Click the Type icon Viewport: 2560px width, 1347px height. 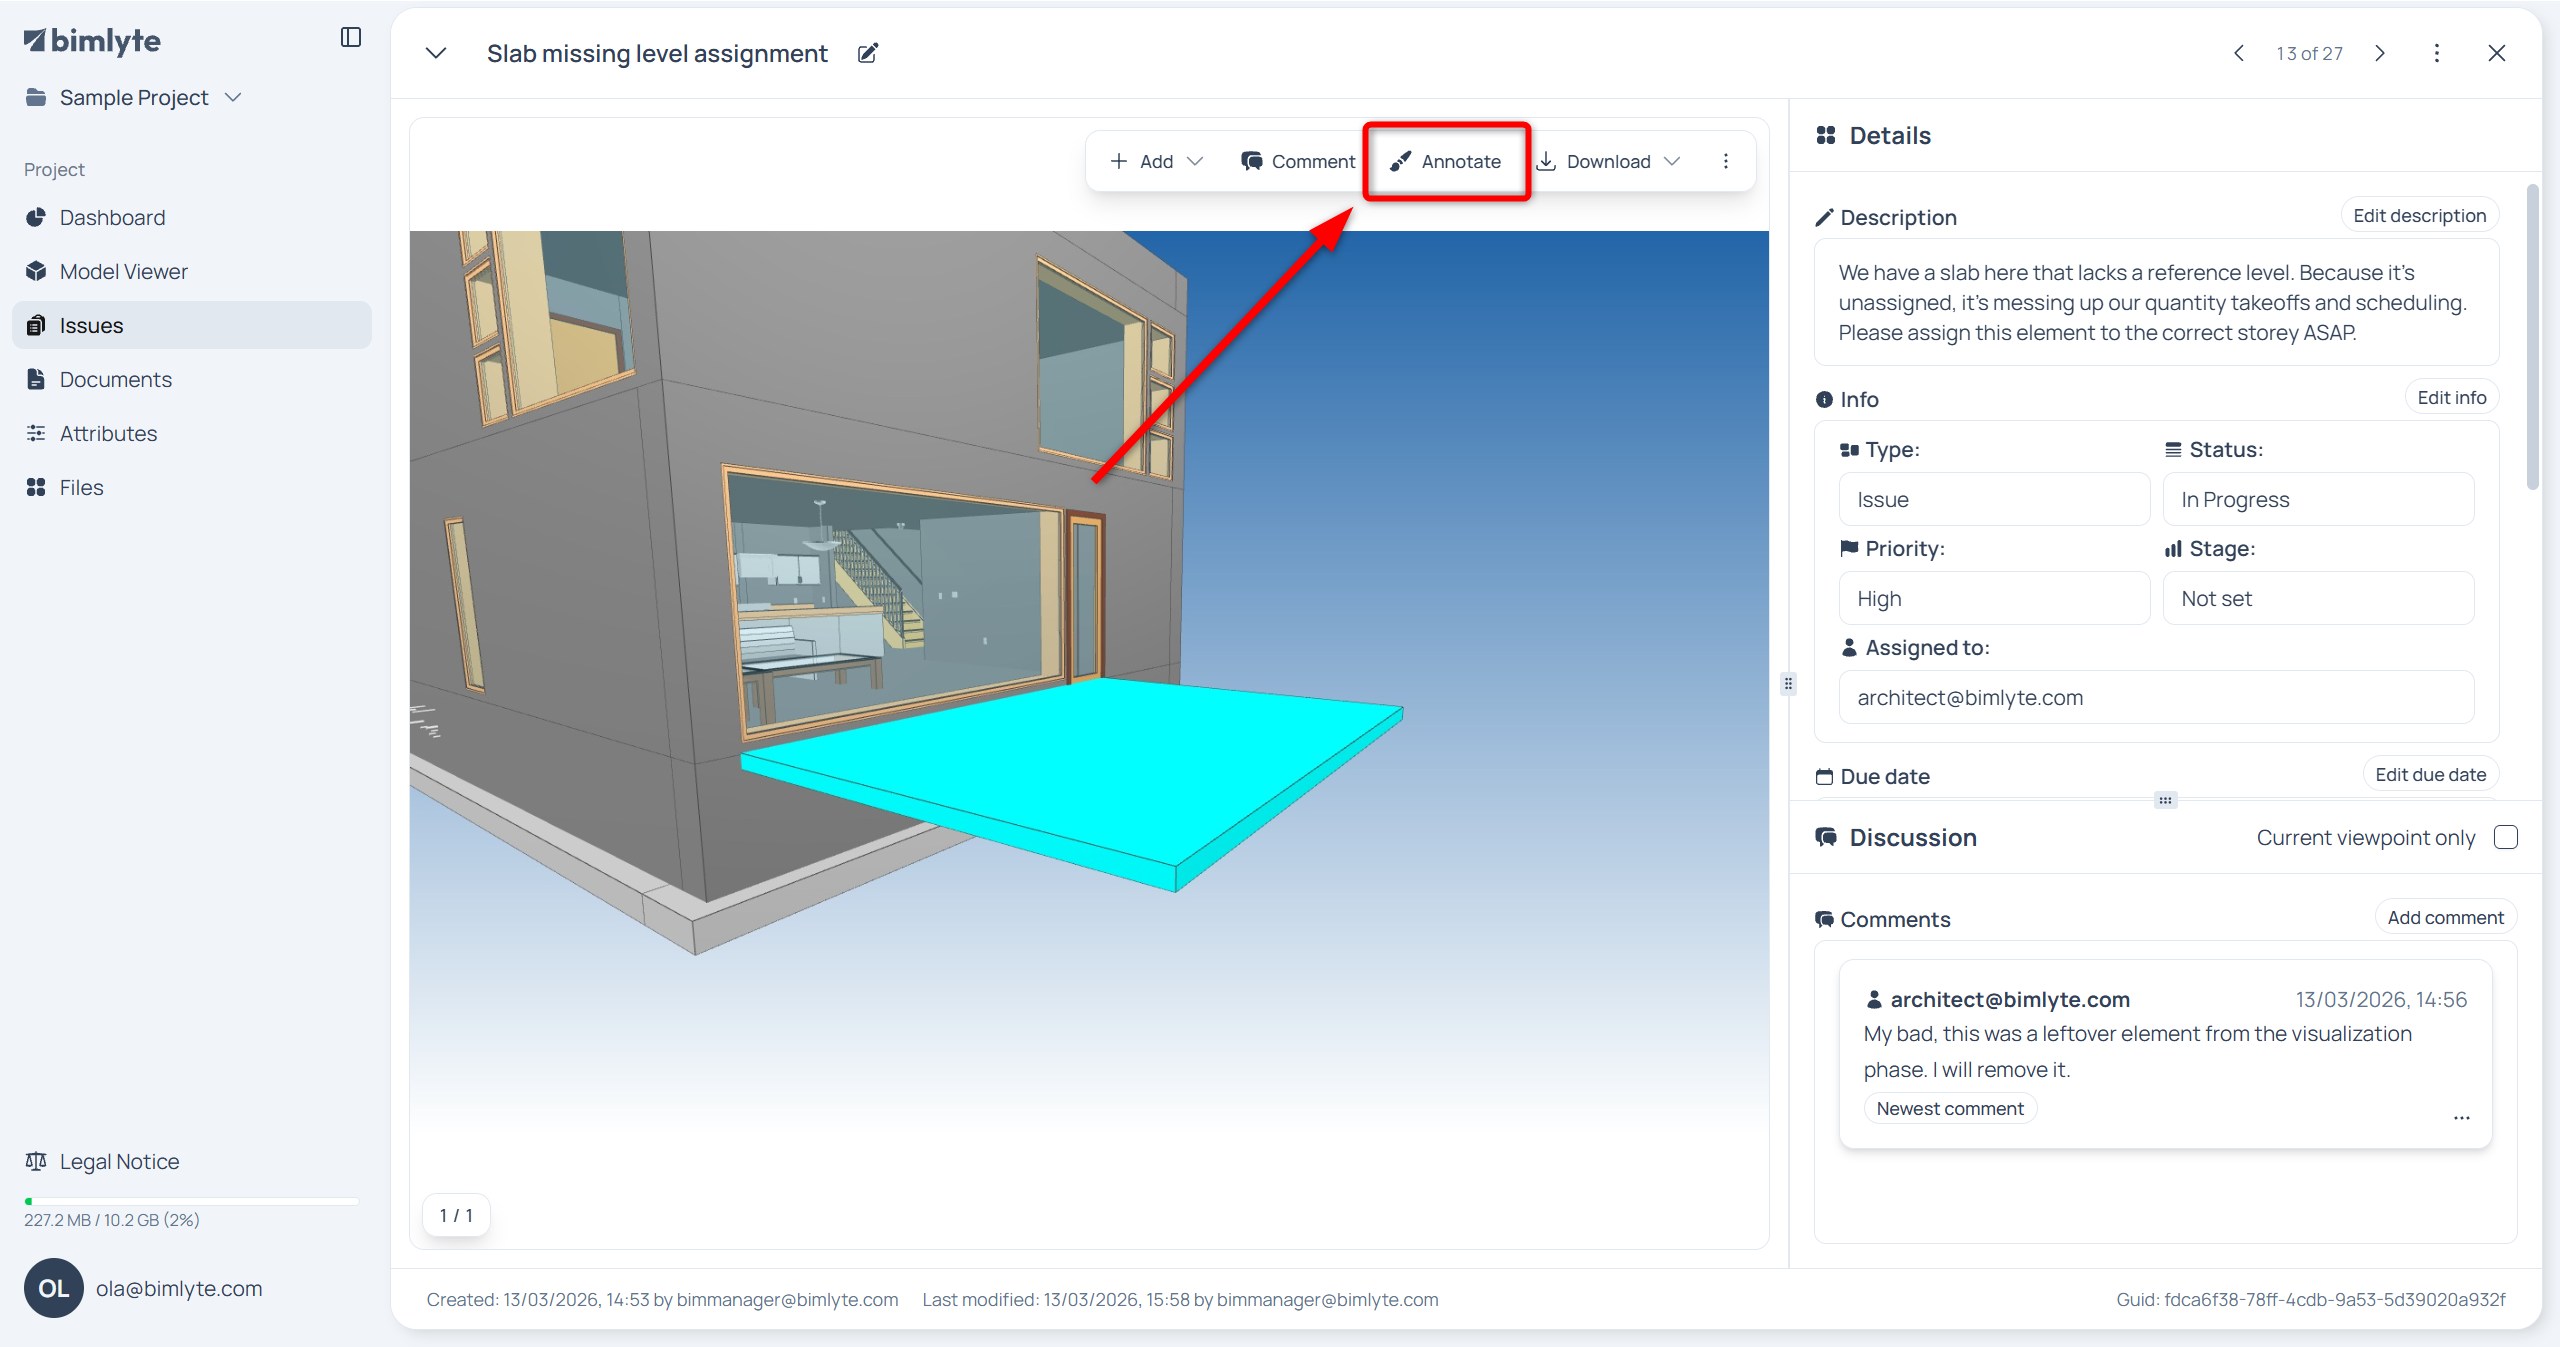(1849, 450)
